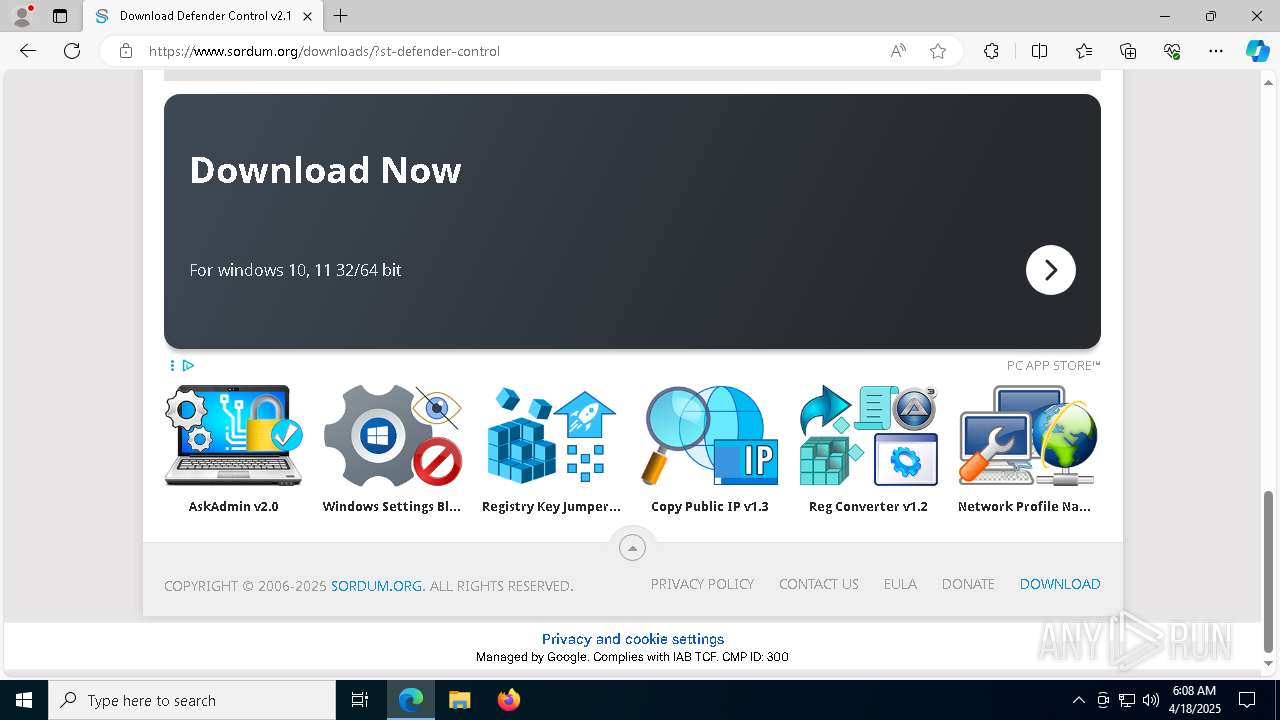Open the Favorites list
Viewport: 1280px width, 720px height.
[1084, 51]
